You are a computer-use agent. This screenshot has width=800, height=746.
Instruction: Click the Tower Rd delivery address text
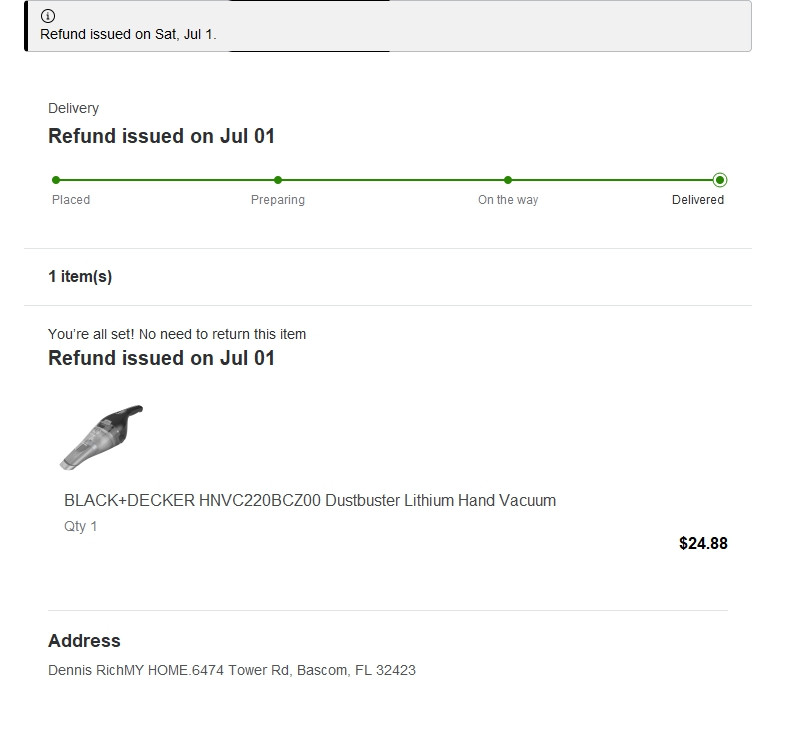232,670
